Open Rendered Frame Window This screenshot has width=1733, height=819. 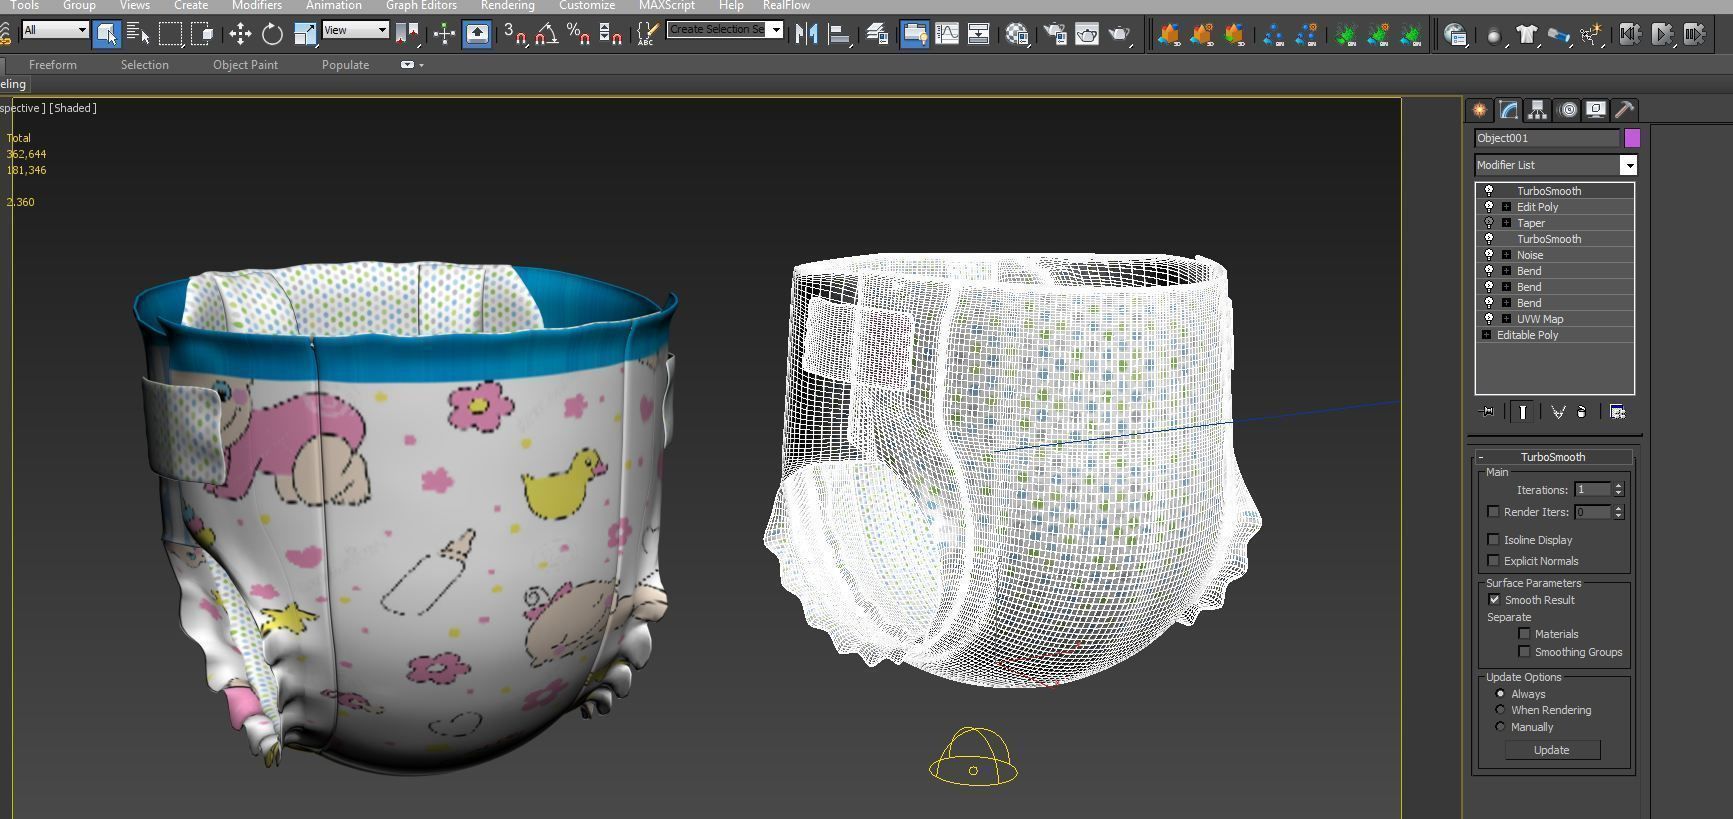tap(1087, 34)
